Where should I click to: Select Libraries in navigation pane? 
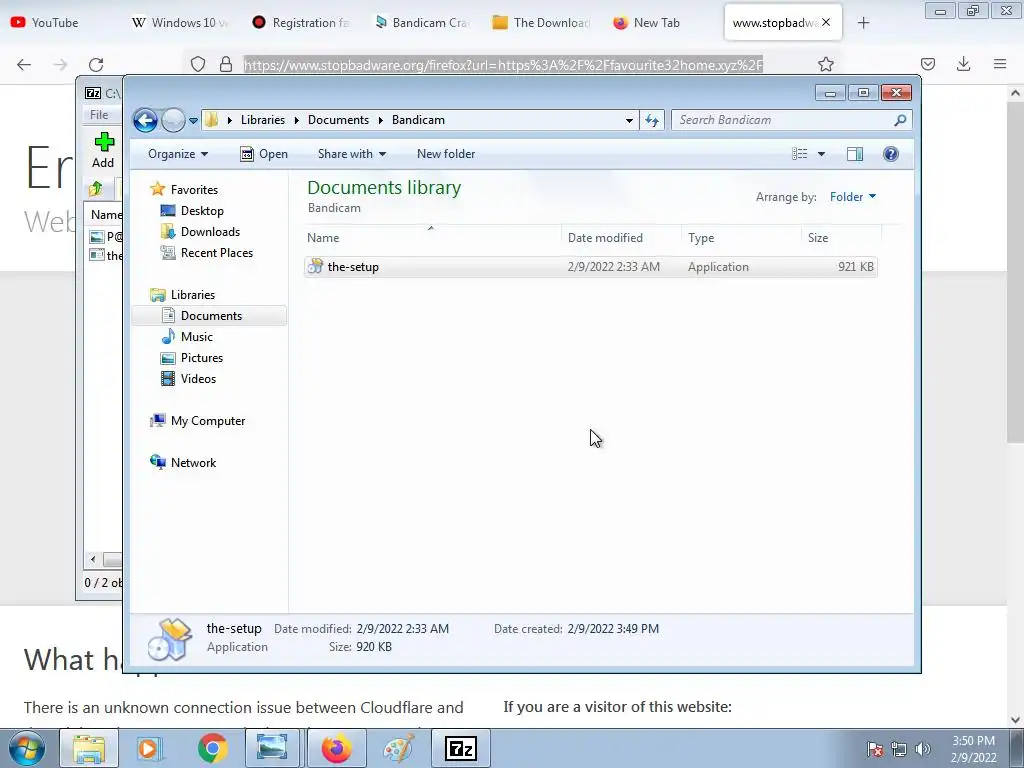pos(193,295)
